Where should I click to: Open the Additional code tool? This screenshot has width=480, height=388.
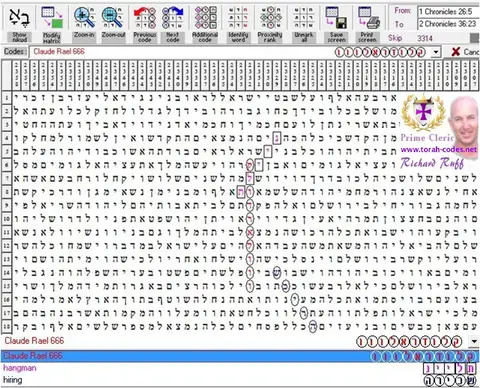tap(205, 18)
